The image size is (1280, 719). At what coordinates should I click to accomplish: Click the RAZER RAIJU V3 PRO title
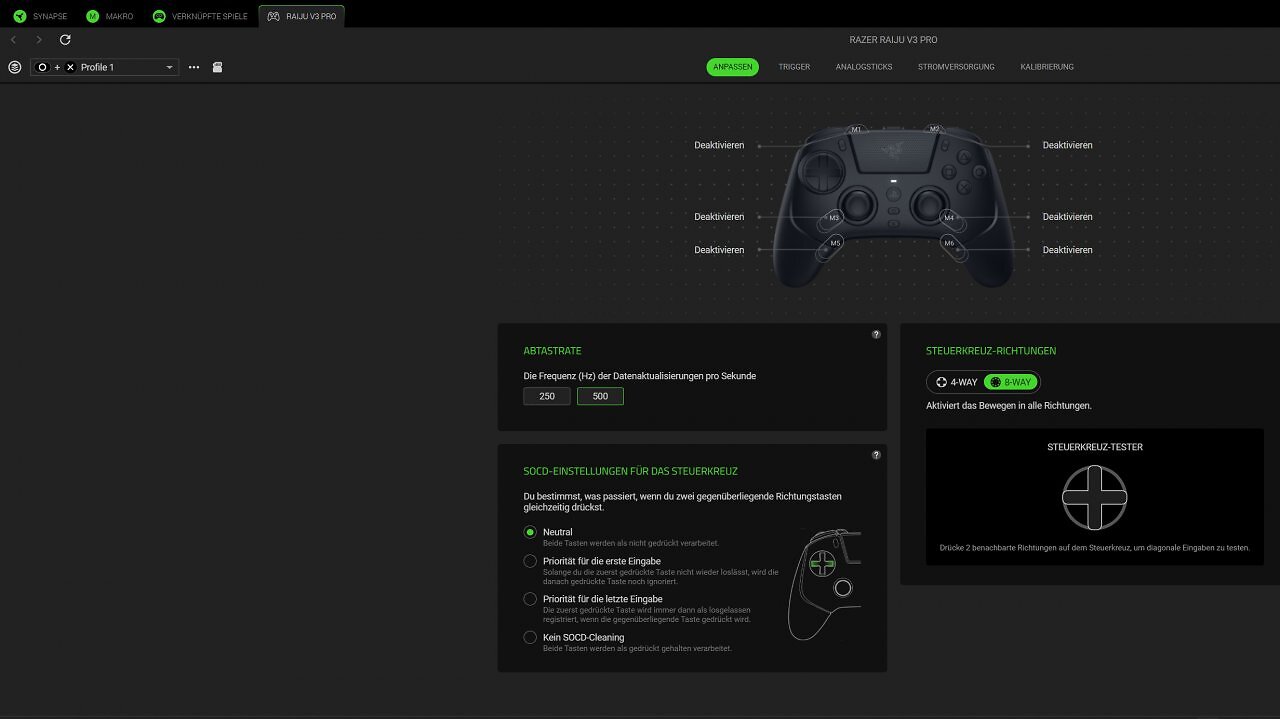[893, 40]
